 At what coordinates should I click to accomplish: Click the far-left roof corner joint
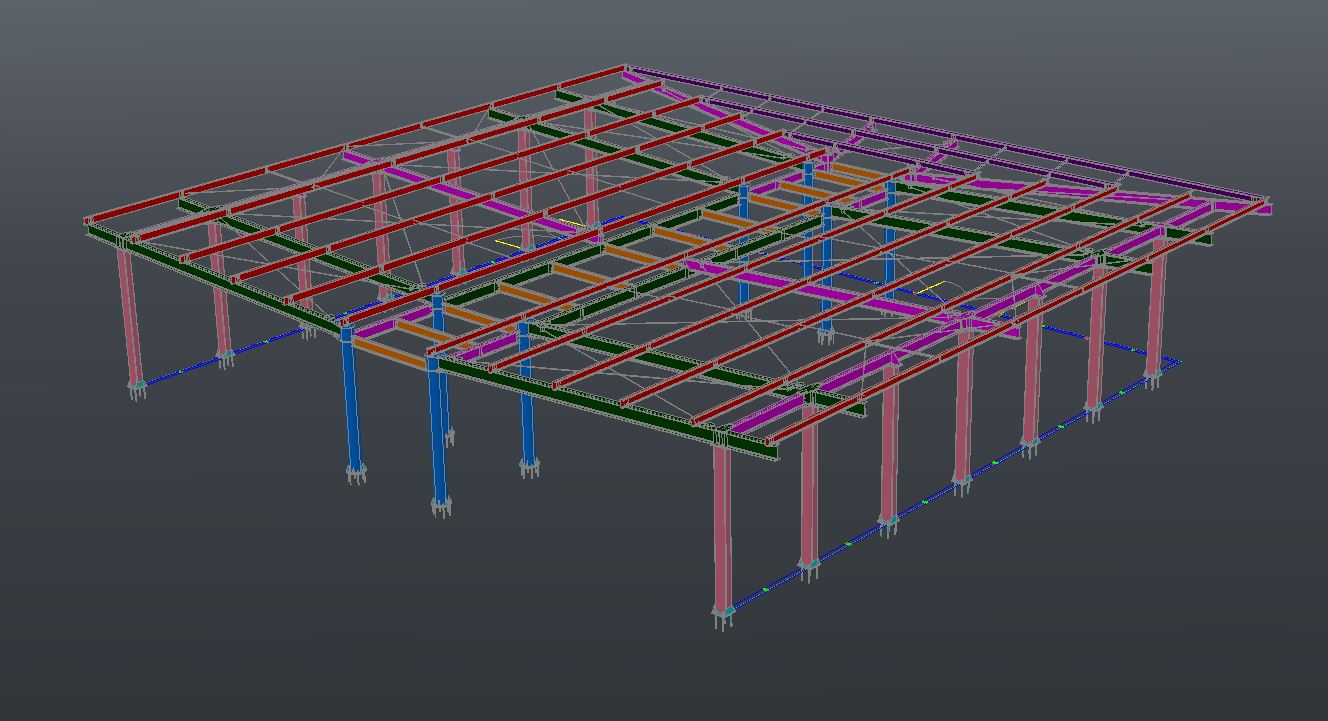88,222
